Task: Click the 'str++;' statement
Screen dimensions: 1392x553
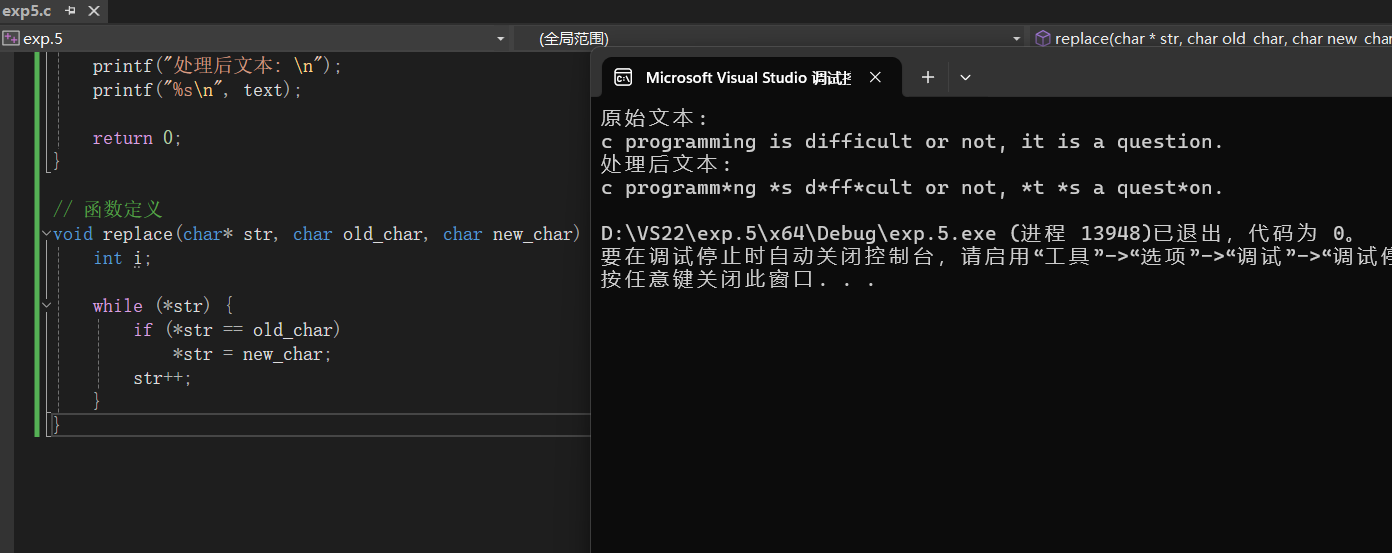Action: (x=162, y=378)
